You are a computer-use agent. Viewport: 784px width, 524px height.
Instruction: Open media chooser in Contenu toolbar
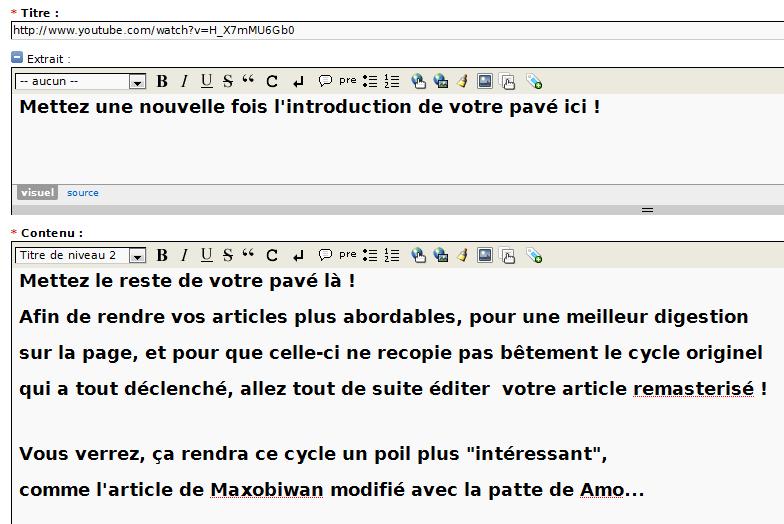484,255
